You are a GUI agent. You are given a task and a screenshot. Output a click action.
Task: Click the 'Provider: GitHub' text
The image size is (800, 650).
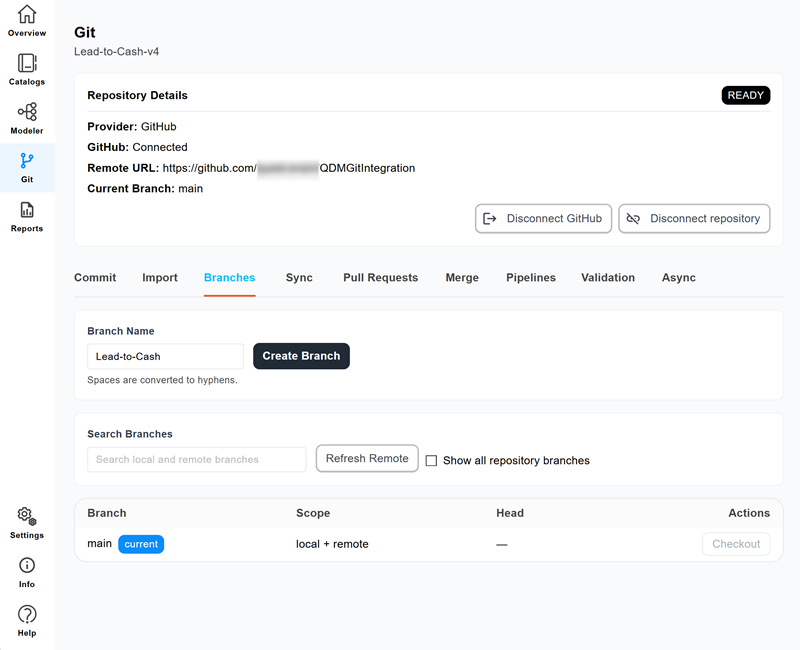tap(132, 127)
